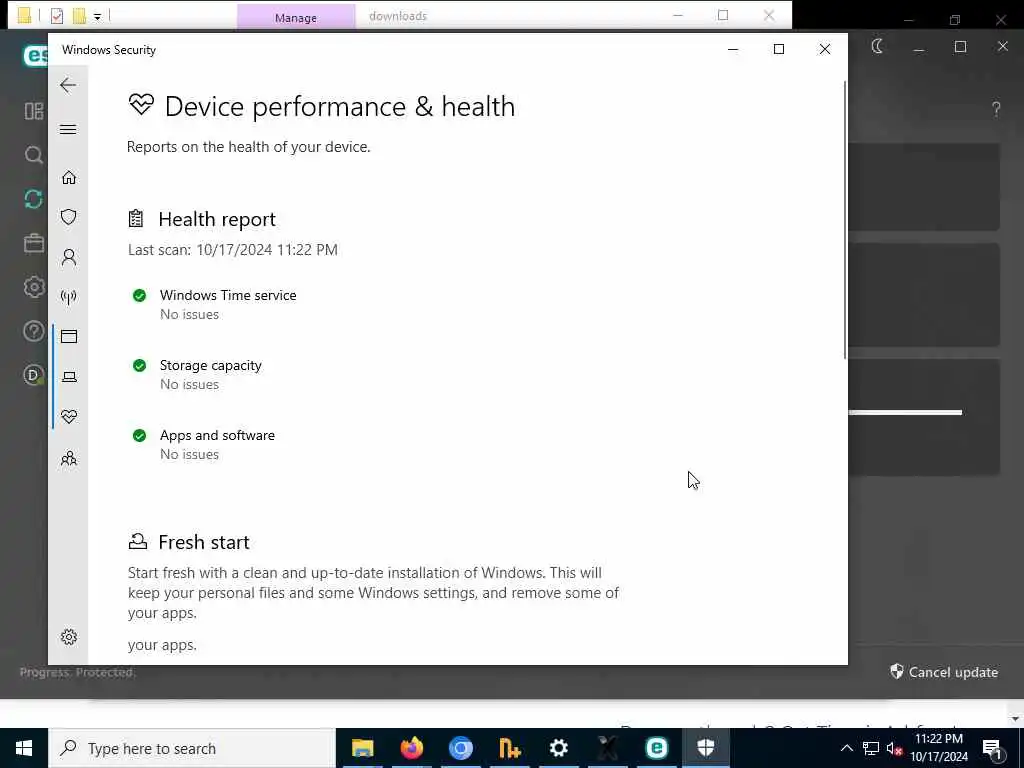
Task: Click the ESET help question mark sidebar icon
Action: click(33, 331)
